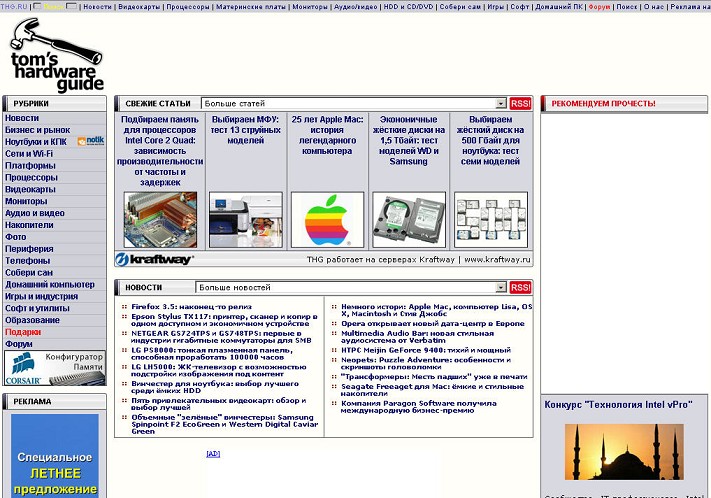Select Периферия in the sidebar

(29, 249)
